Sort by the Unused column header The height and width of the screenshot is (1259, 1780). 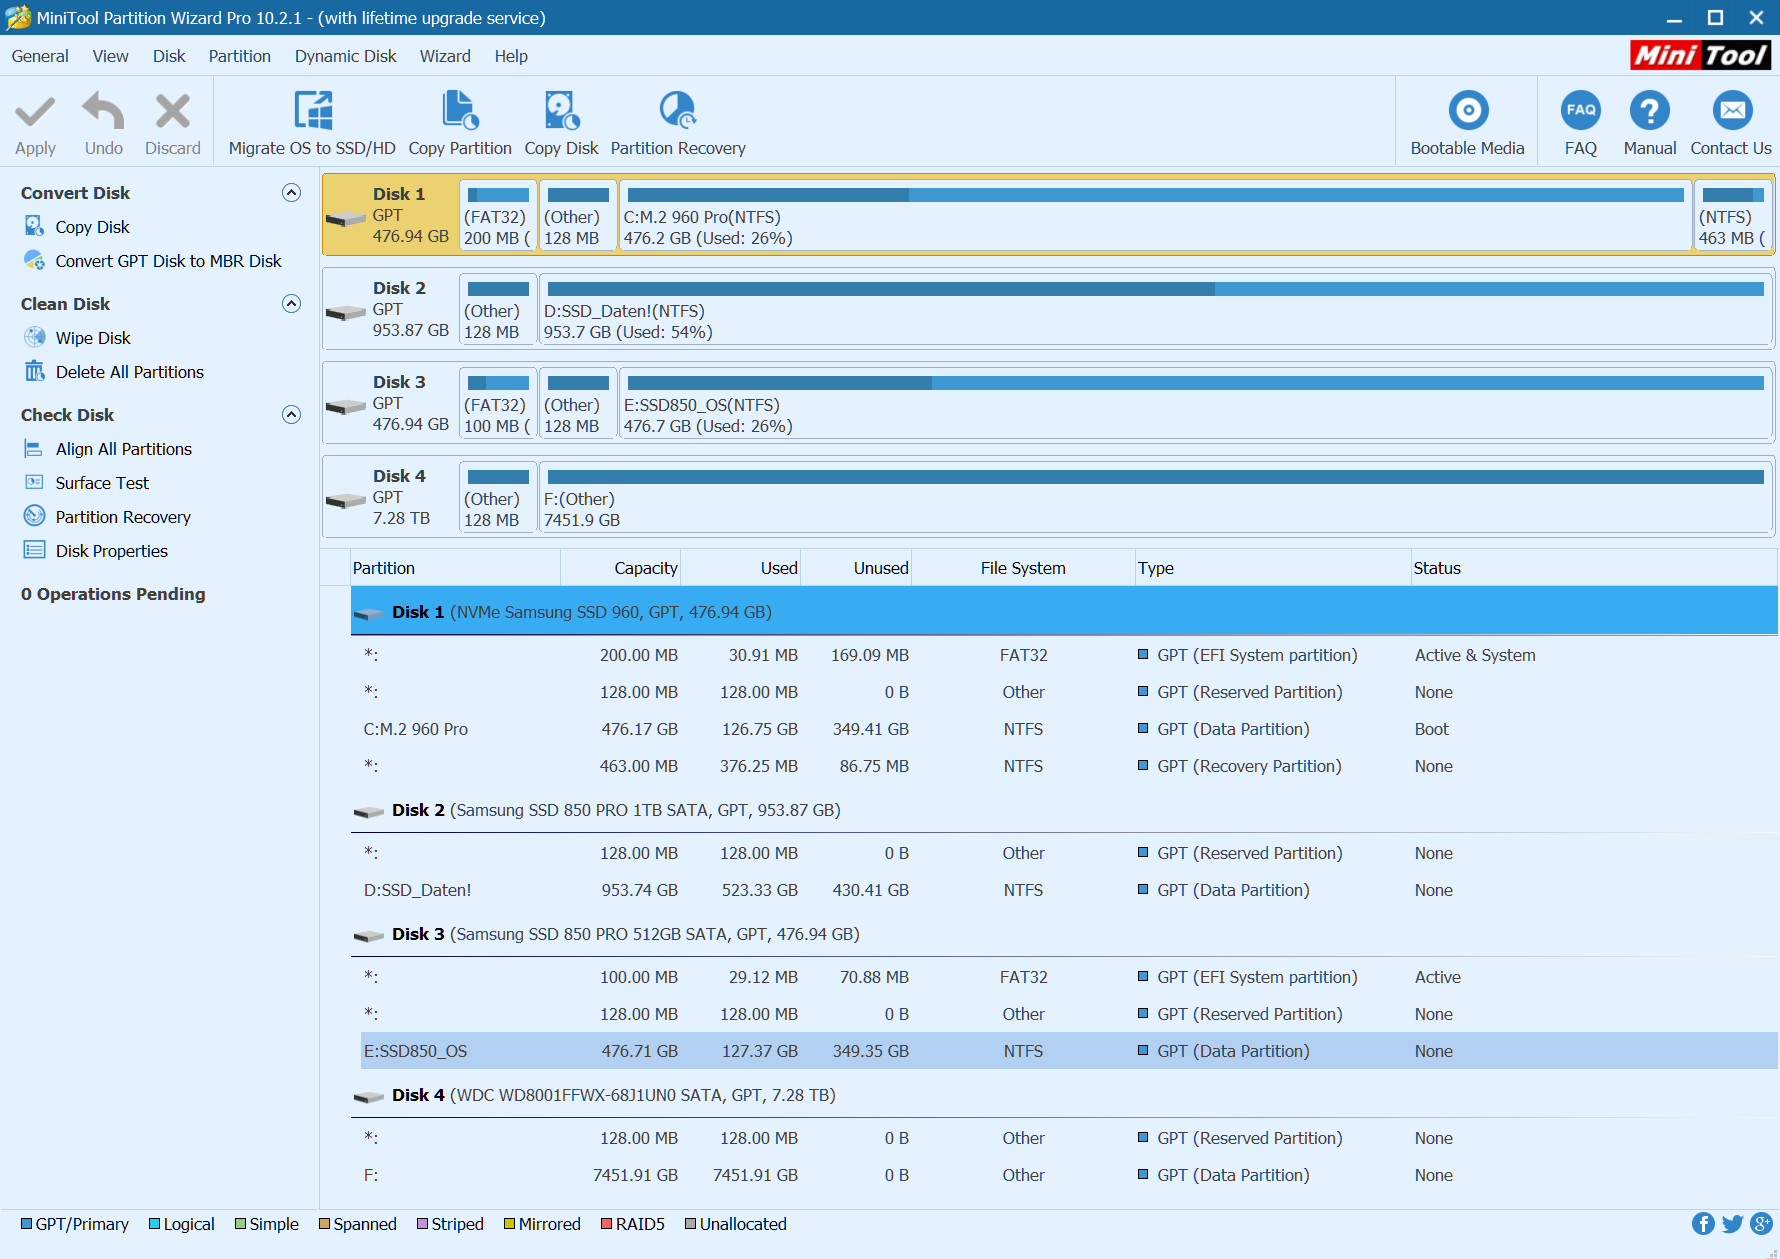click(856, 568)
